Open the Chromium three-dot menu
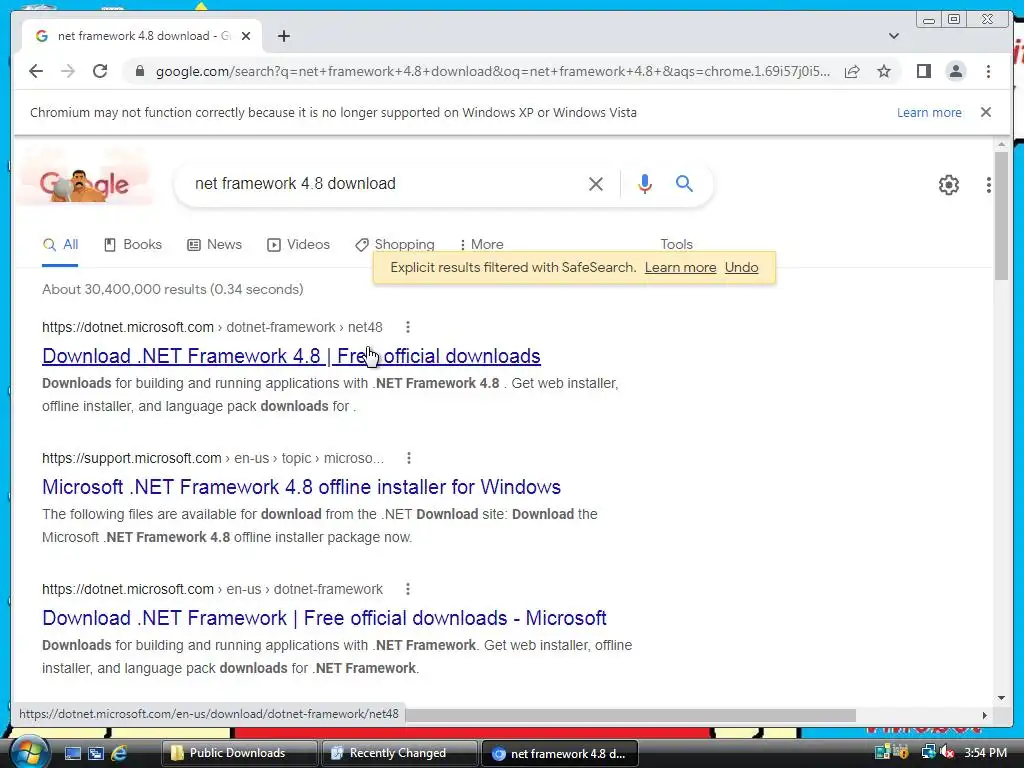Viewport: 1024px width, 768px height. coord(988,71)
